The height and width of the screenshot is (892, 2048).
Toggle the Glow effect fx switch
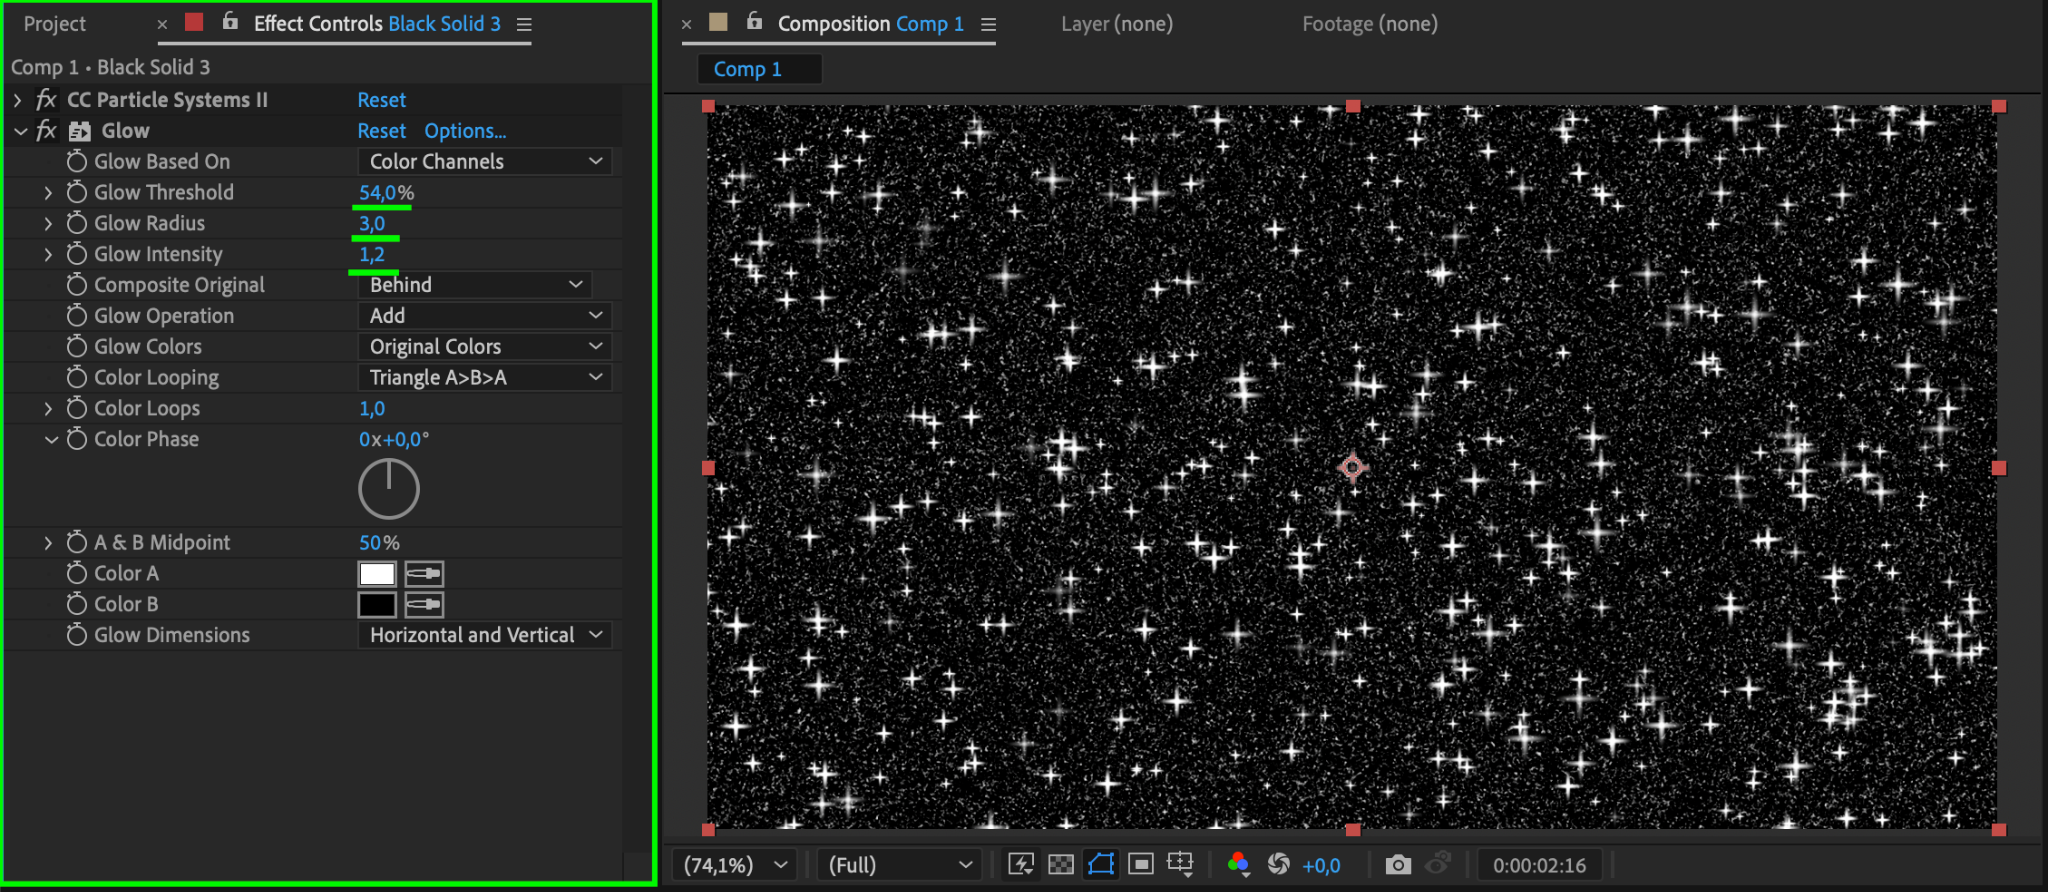pyautogui.click(x=46, y=131)
